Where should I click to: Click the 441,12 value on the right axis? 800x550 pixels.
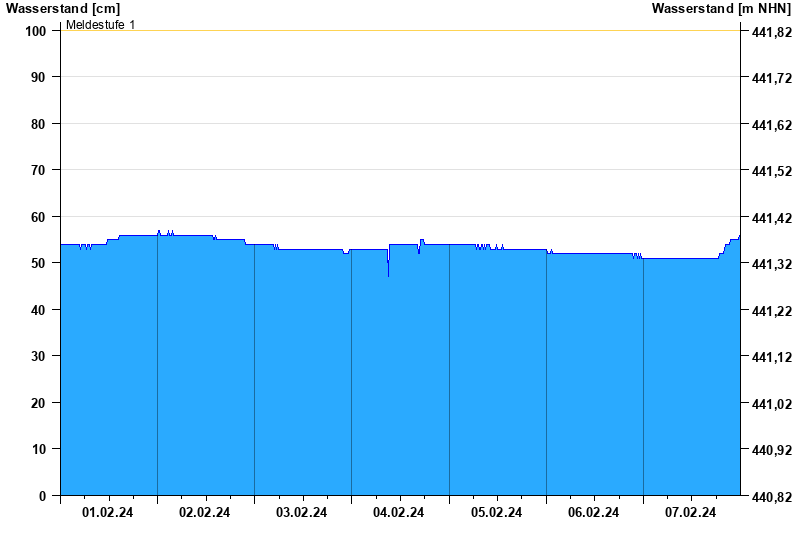tap(770, 357)
